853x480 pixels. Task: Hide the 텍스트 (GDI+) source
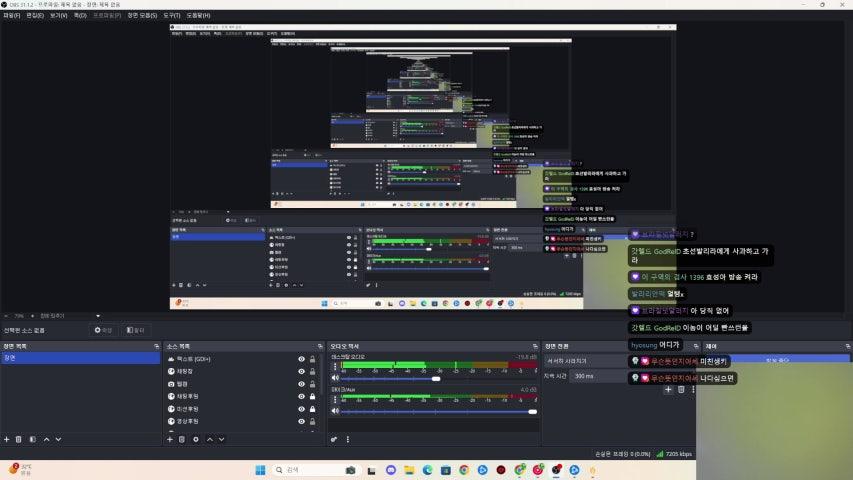pos(301,359)
